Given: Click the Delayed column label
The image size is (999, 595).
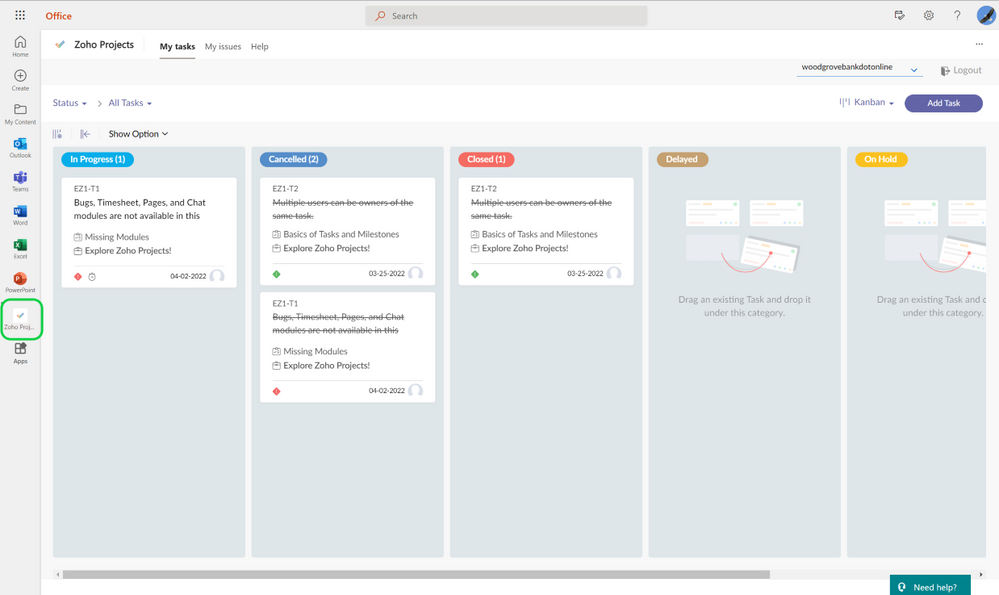Looking at the screenshot, I should (682, 159).
